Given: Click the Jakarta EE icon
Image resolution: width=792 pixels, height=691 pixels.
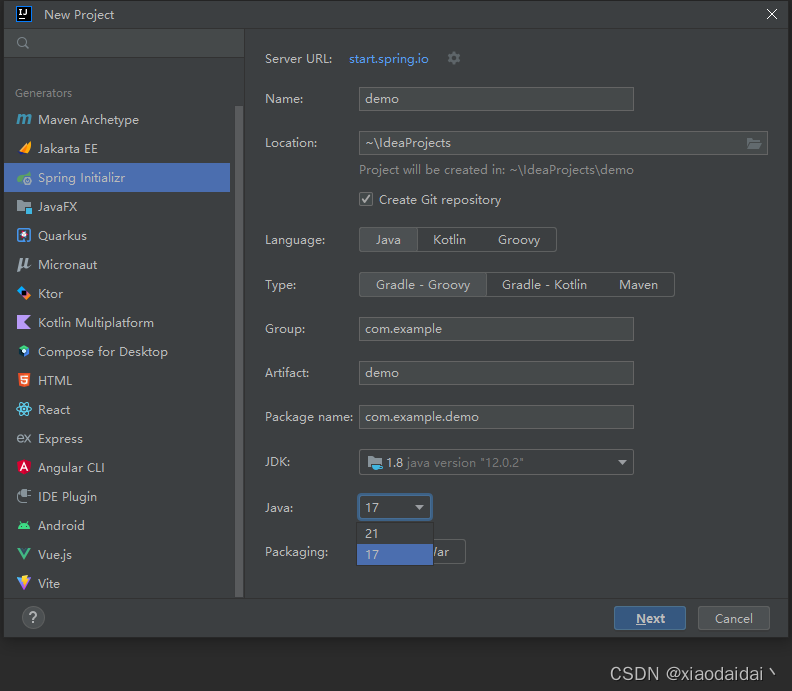Looking at the screenshot, I should pyautogui.click(x=24, y=148).
